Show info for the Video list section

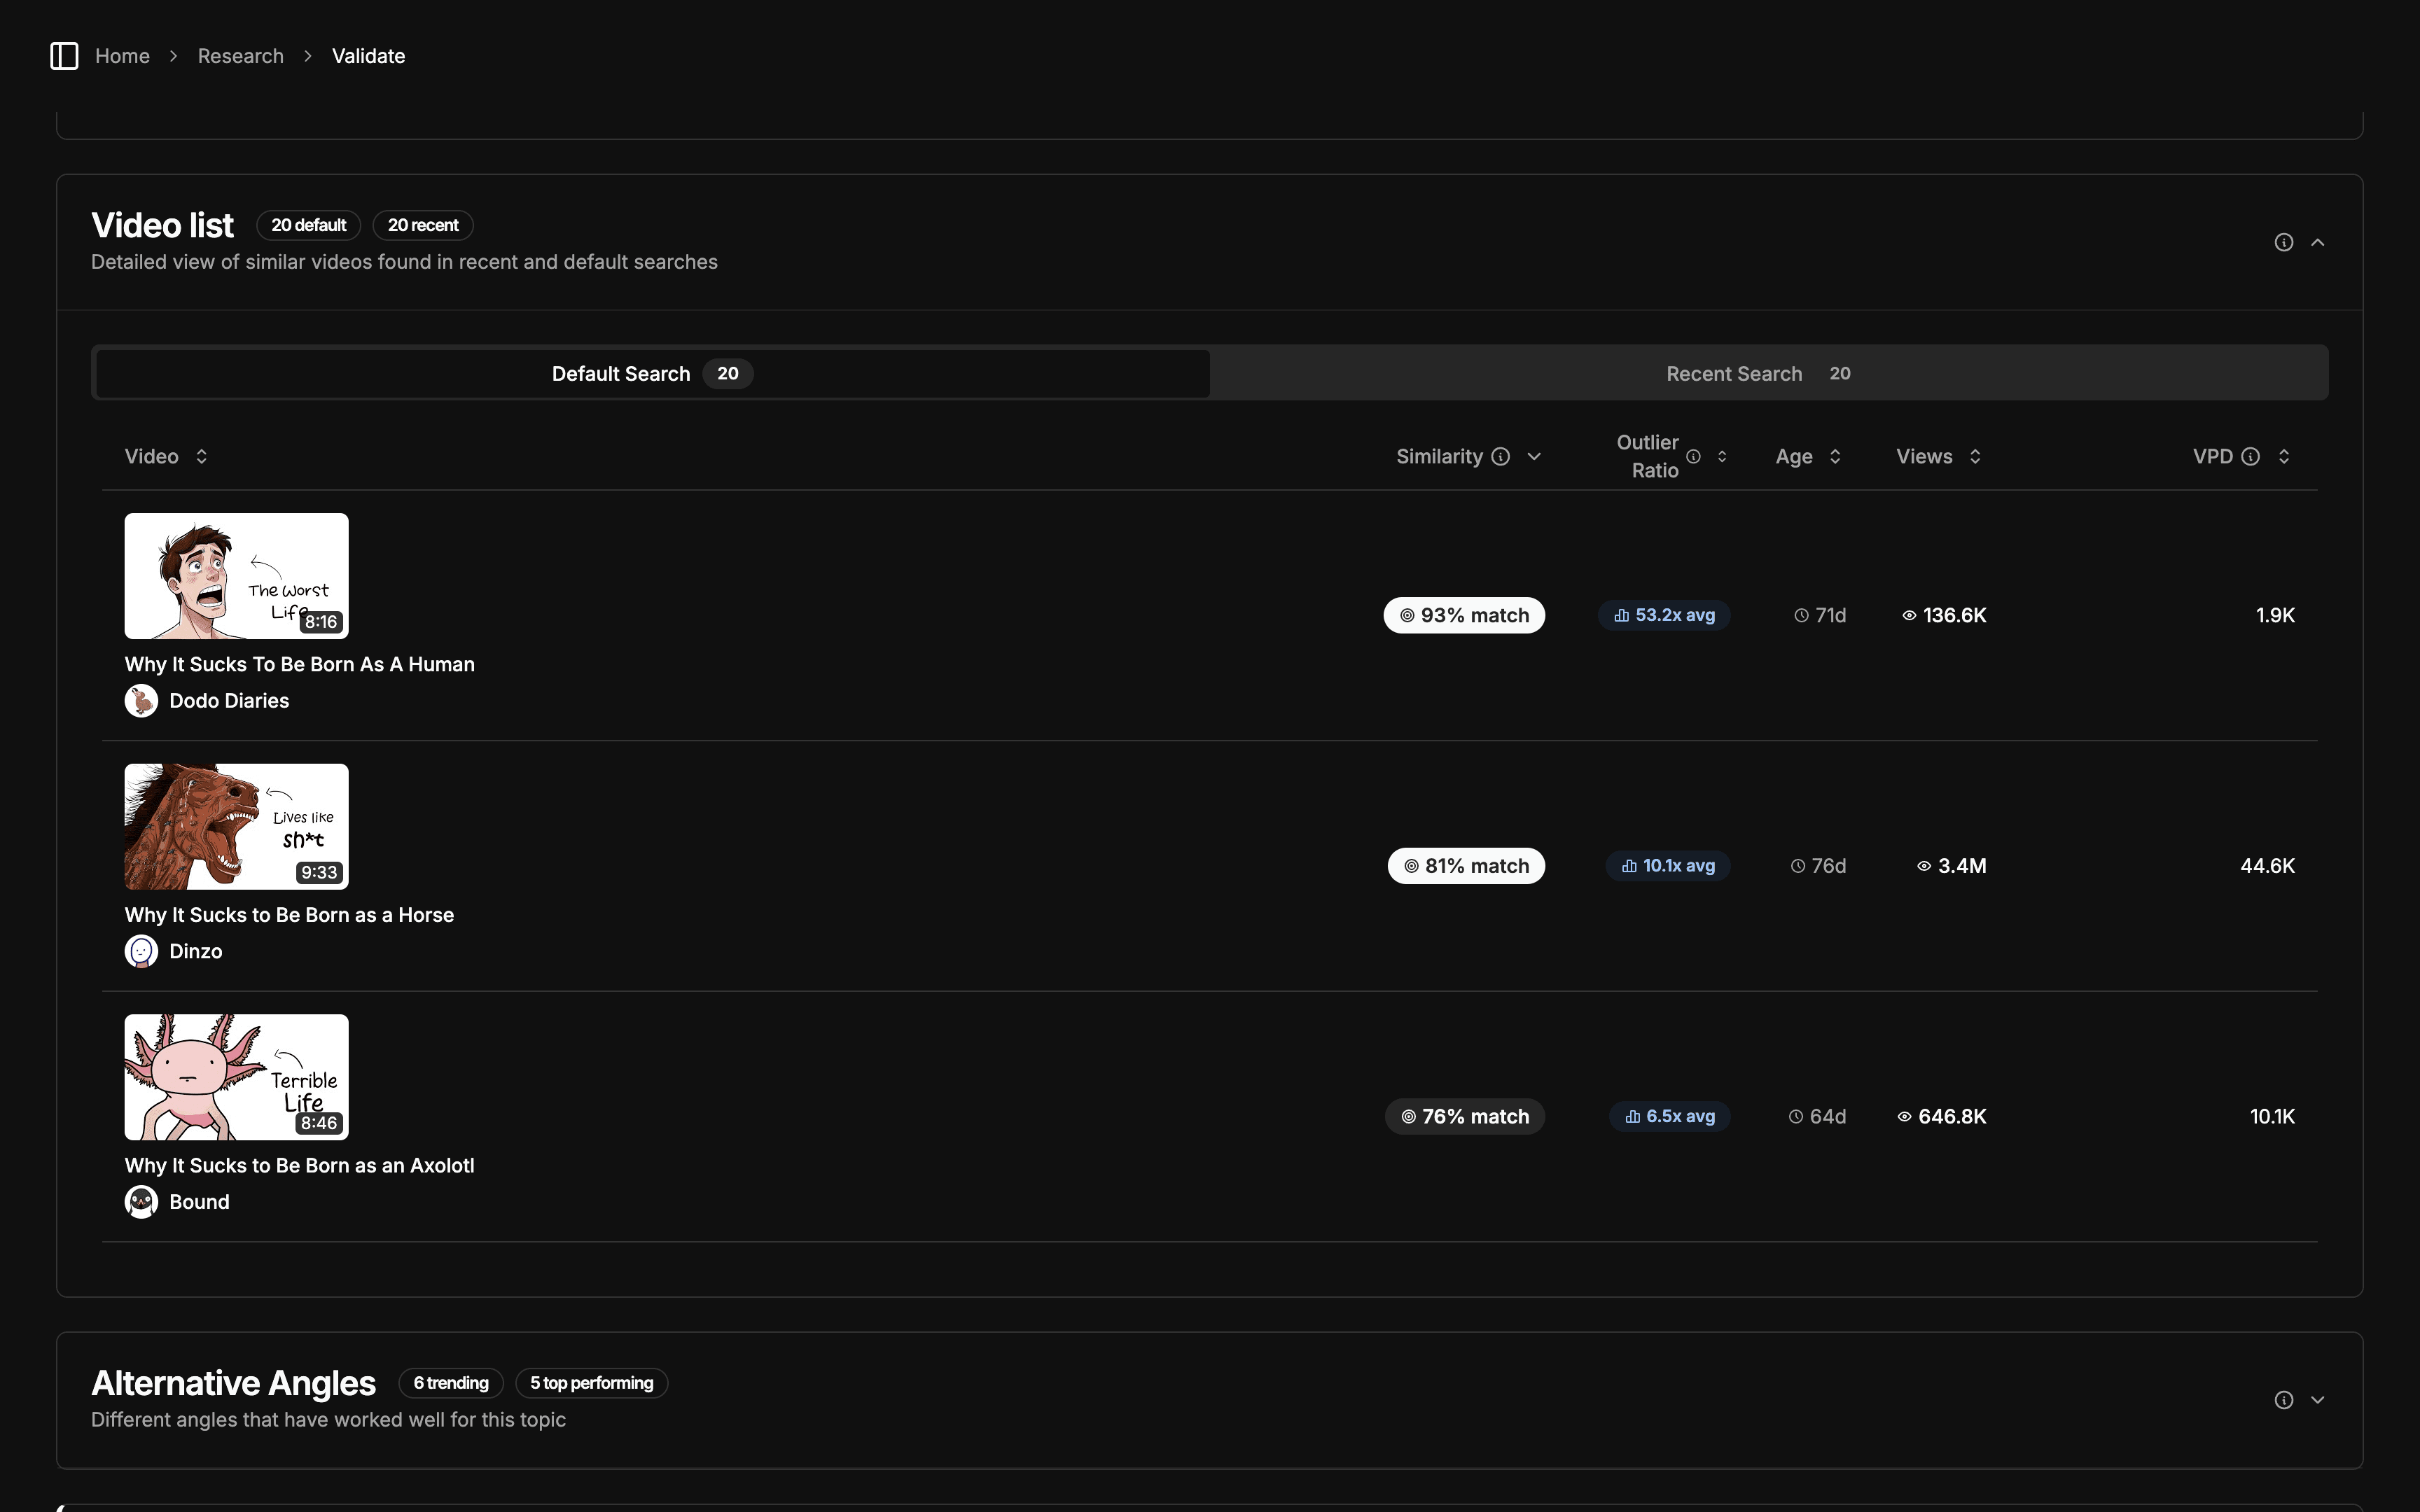point(2283,242)
